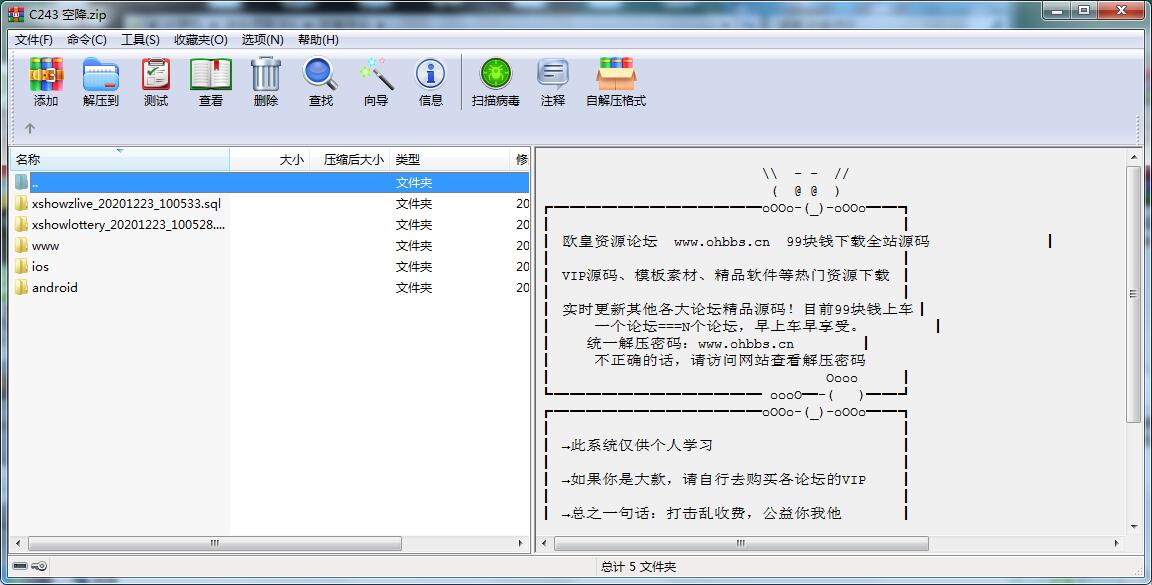
Task: Select folder xshowlottery_20201223_100528
Action: [128, 225]
